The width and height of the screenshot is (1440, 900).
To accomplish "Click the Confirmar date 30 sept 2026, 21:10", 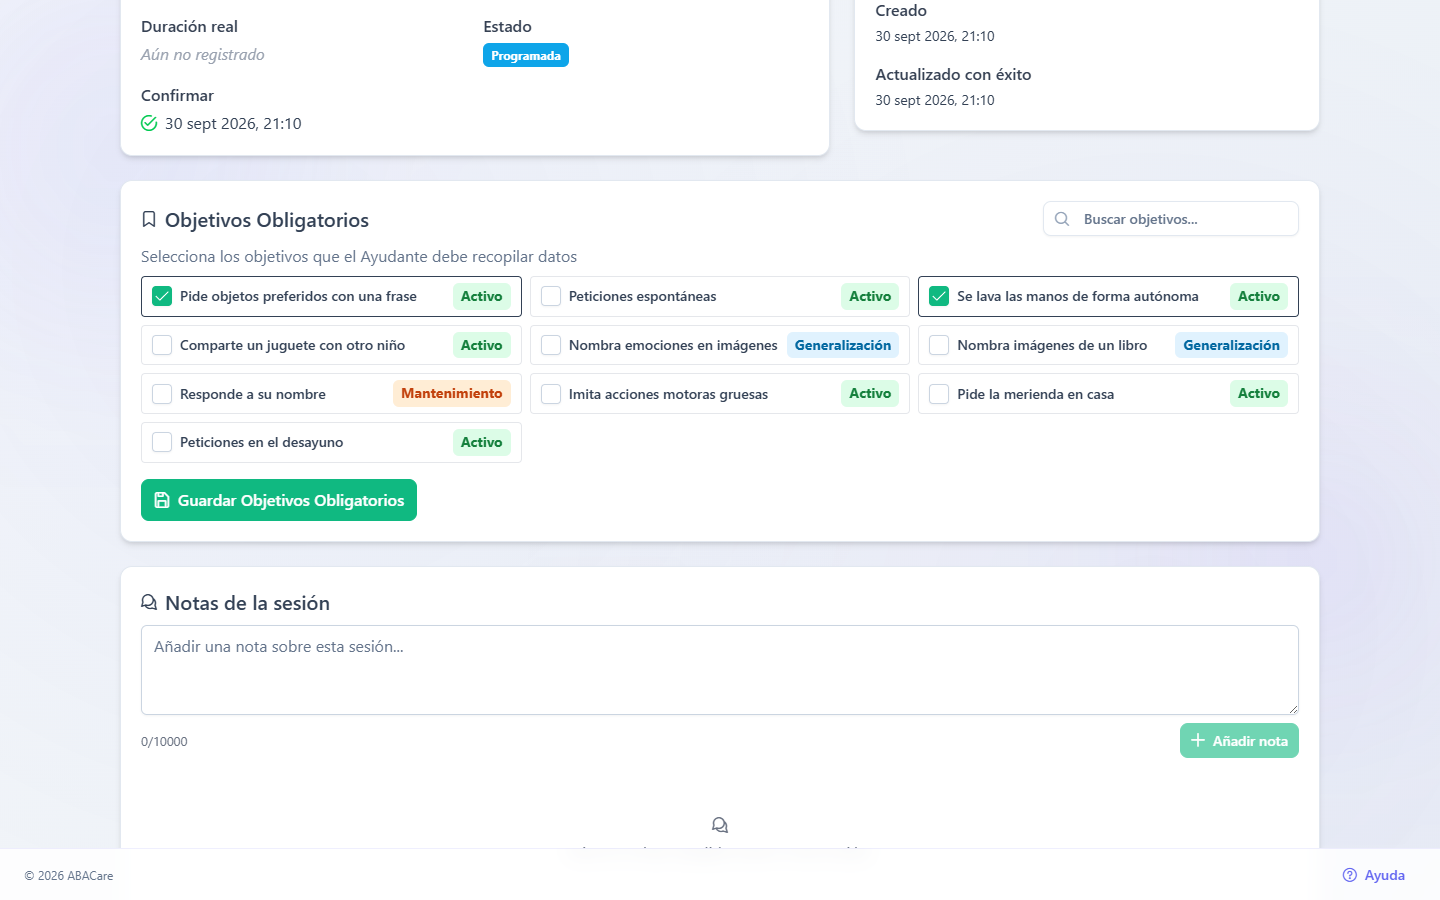I will [233, 124].
